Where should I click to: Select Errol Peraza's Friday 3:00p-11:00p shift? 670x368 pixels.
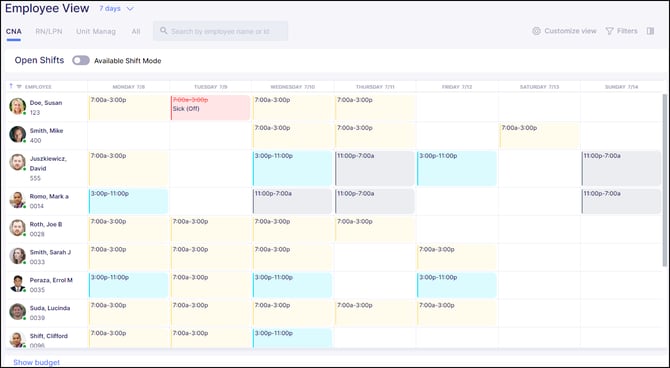[457, 286]
